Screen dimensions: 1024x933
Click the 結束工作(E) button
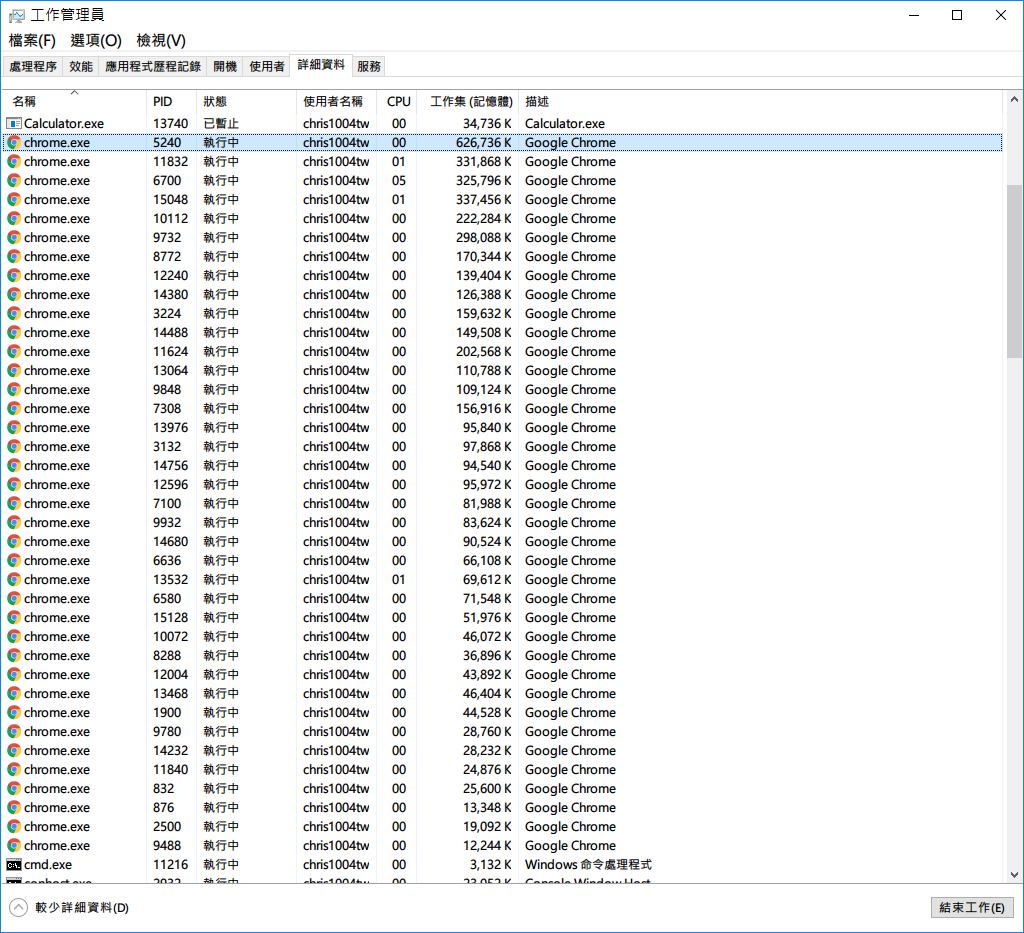click(x=971, y=908)
